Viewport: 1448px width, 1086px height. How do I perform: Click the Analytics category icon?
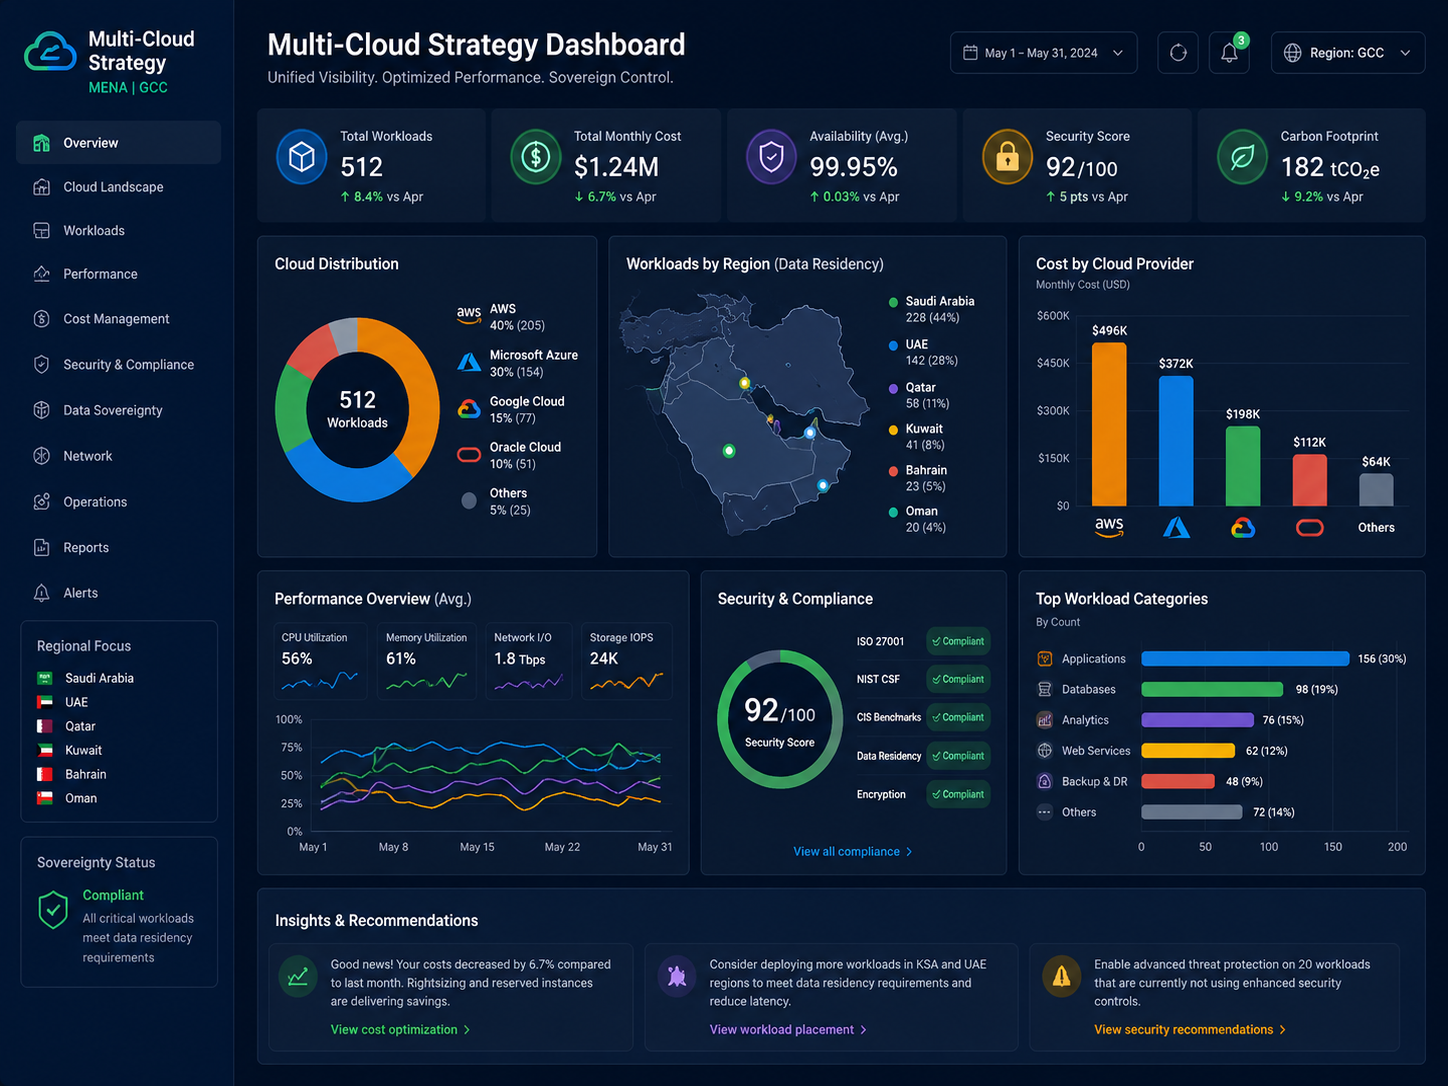click(1045, 720)
